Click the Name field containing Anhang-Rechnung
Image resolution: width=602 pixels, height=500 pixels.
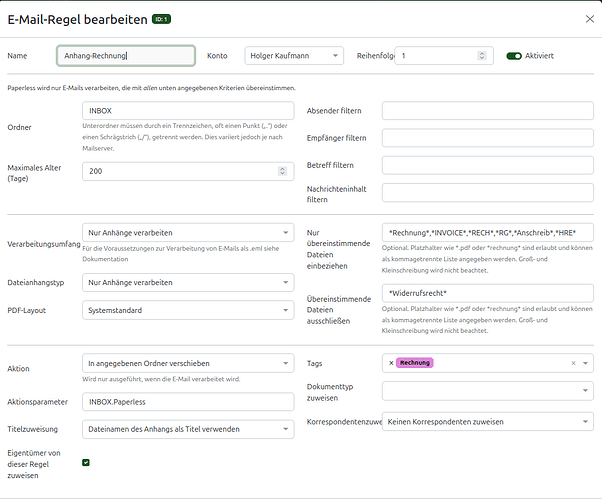126,56
